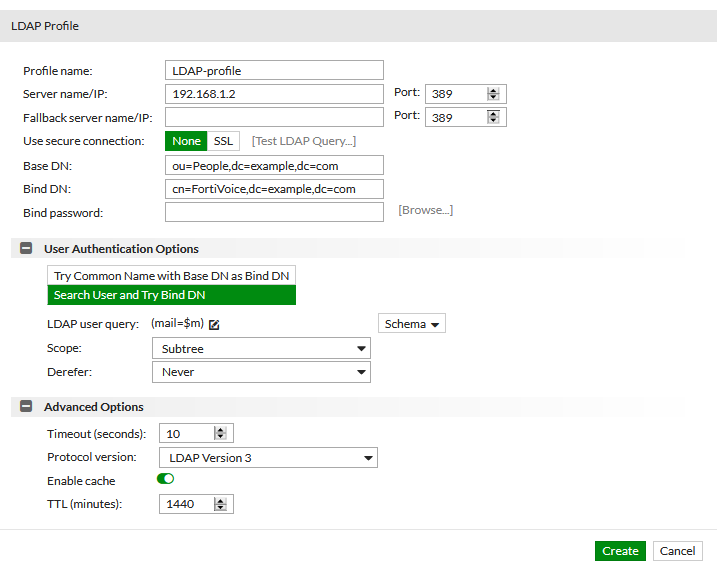Focus the Server name/IP field
The width and height of the screenshot is (717, 570).
click(274, 94)
